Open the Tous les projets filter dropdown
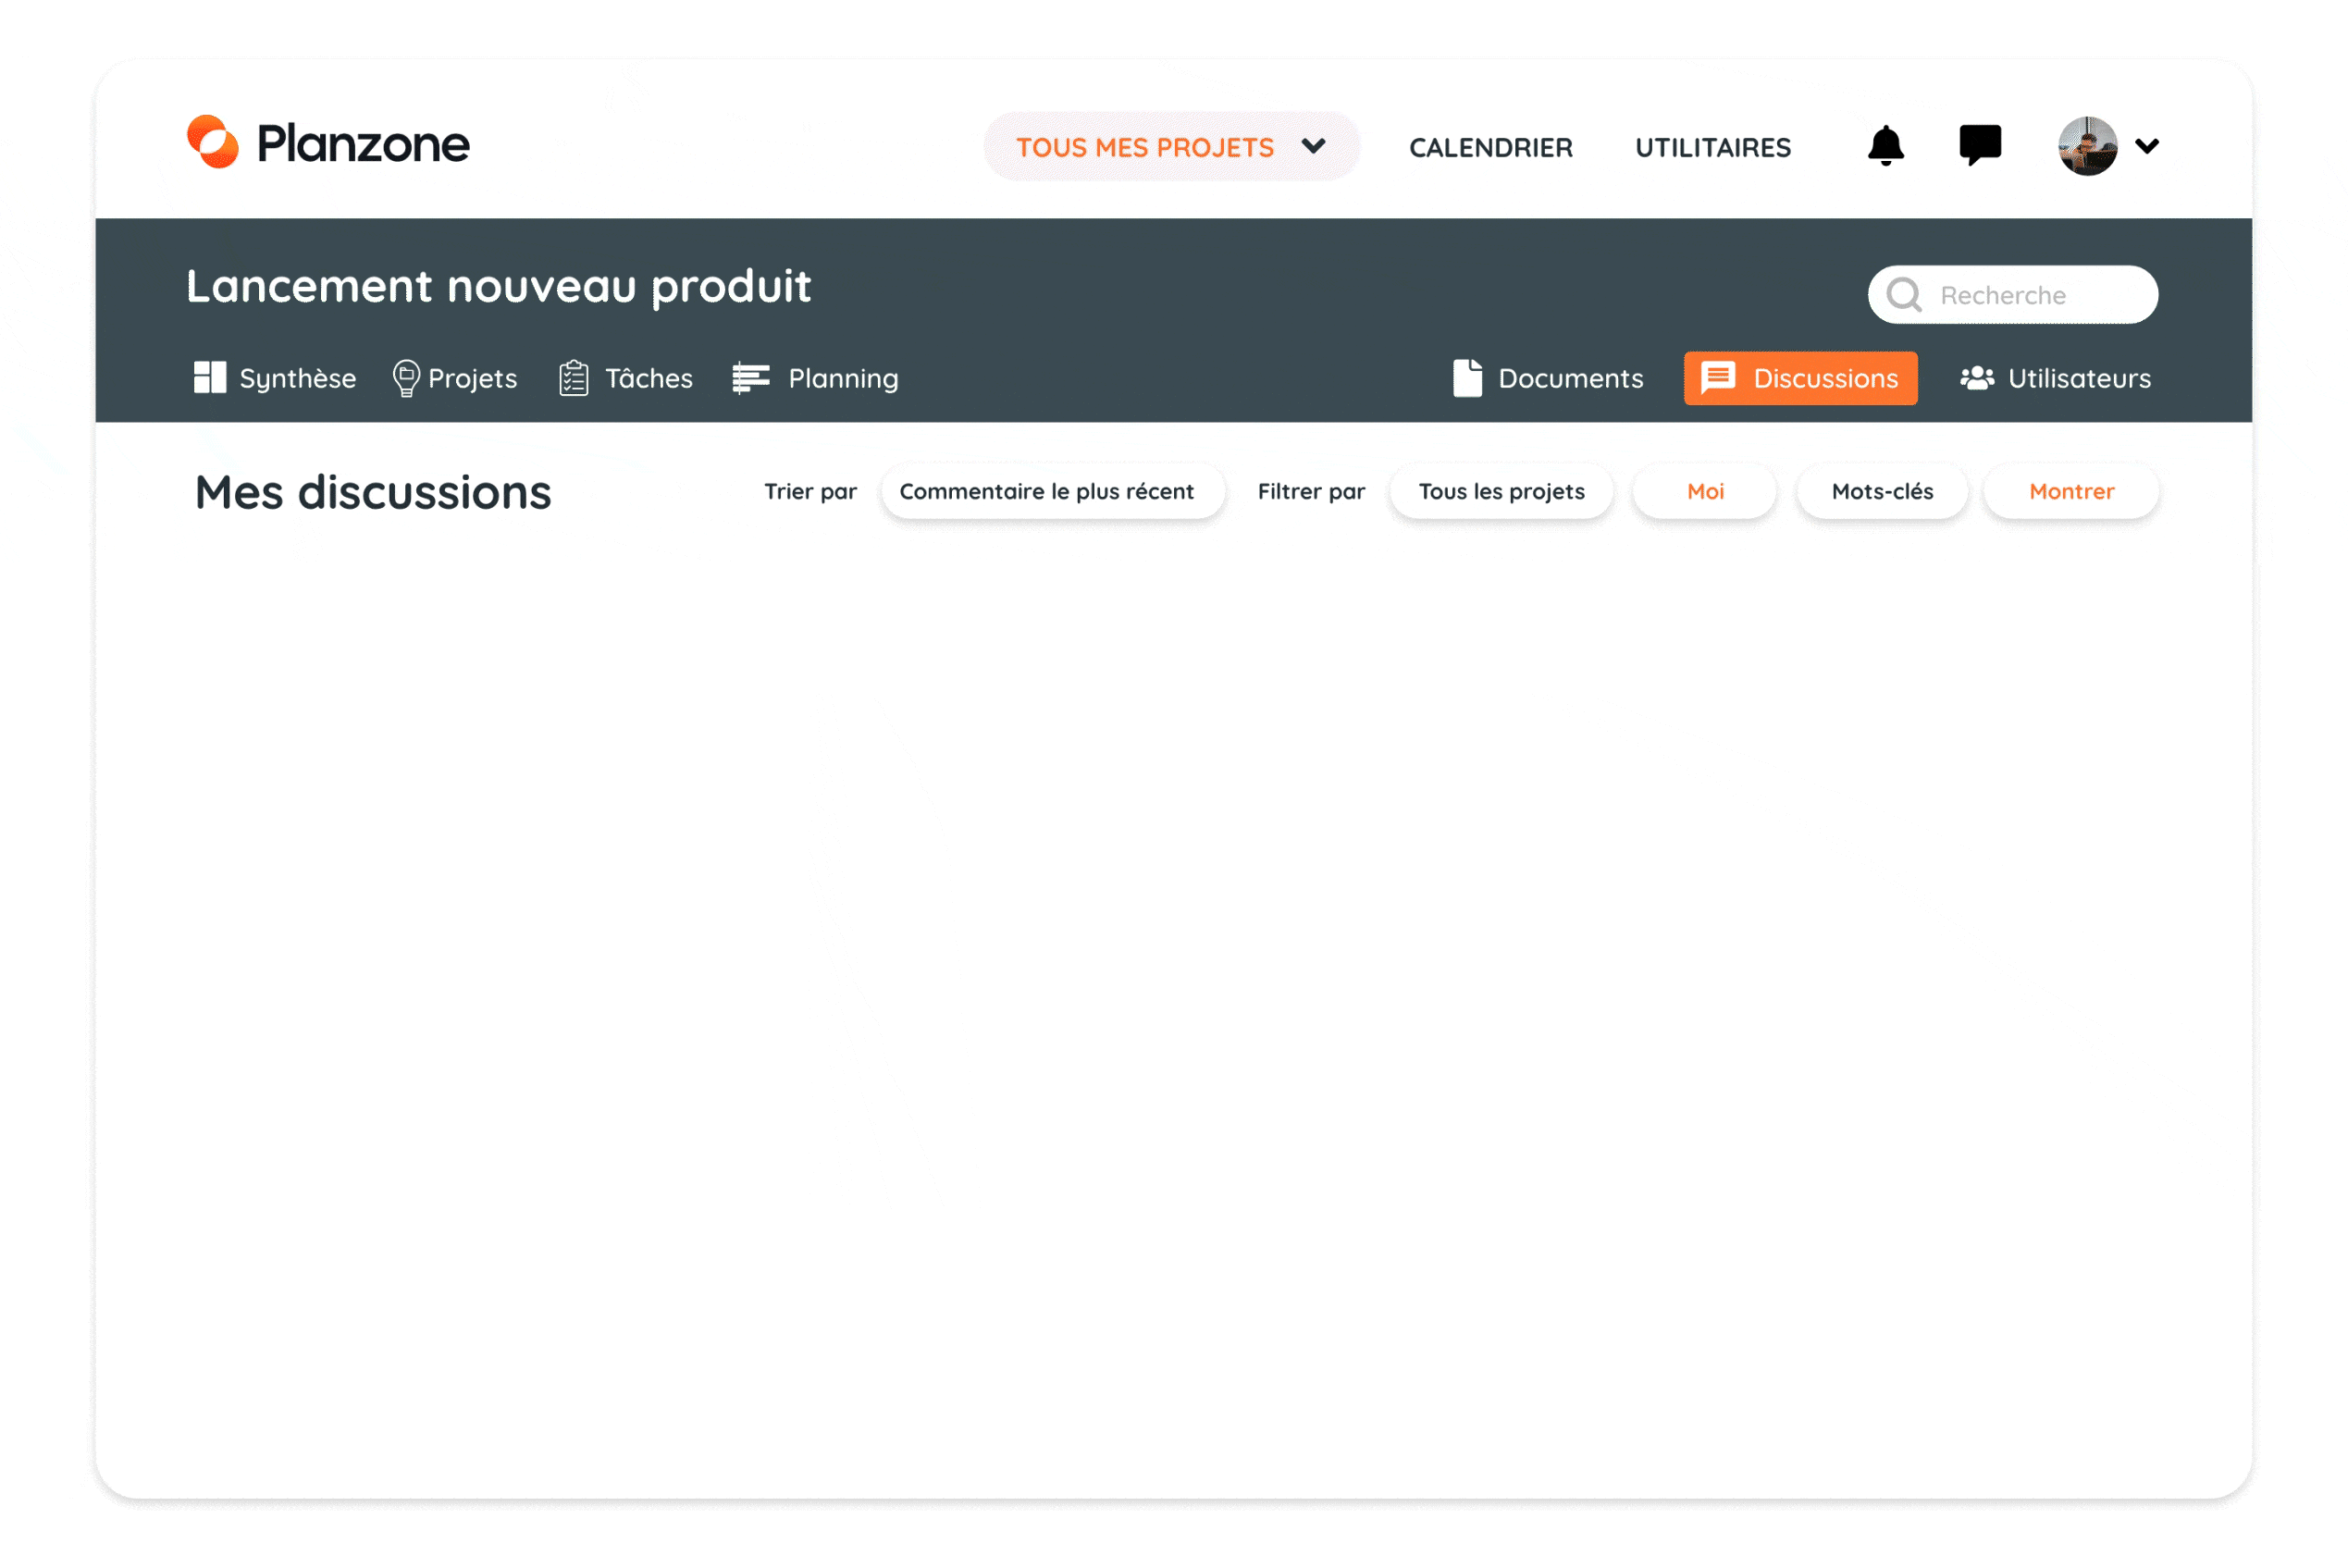Viewport: 2348px width, 1568px height. click(x=1501, y=491)
